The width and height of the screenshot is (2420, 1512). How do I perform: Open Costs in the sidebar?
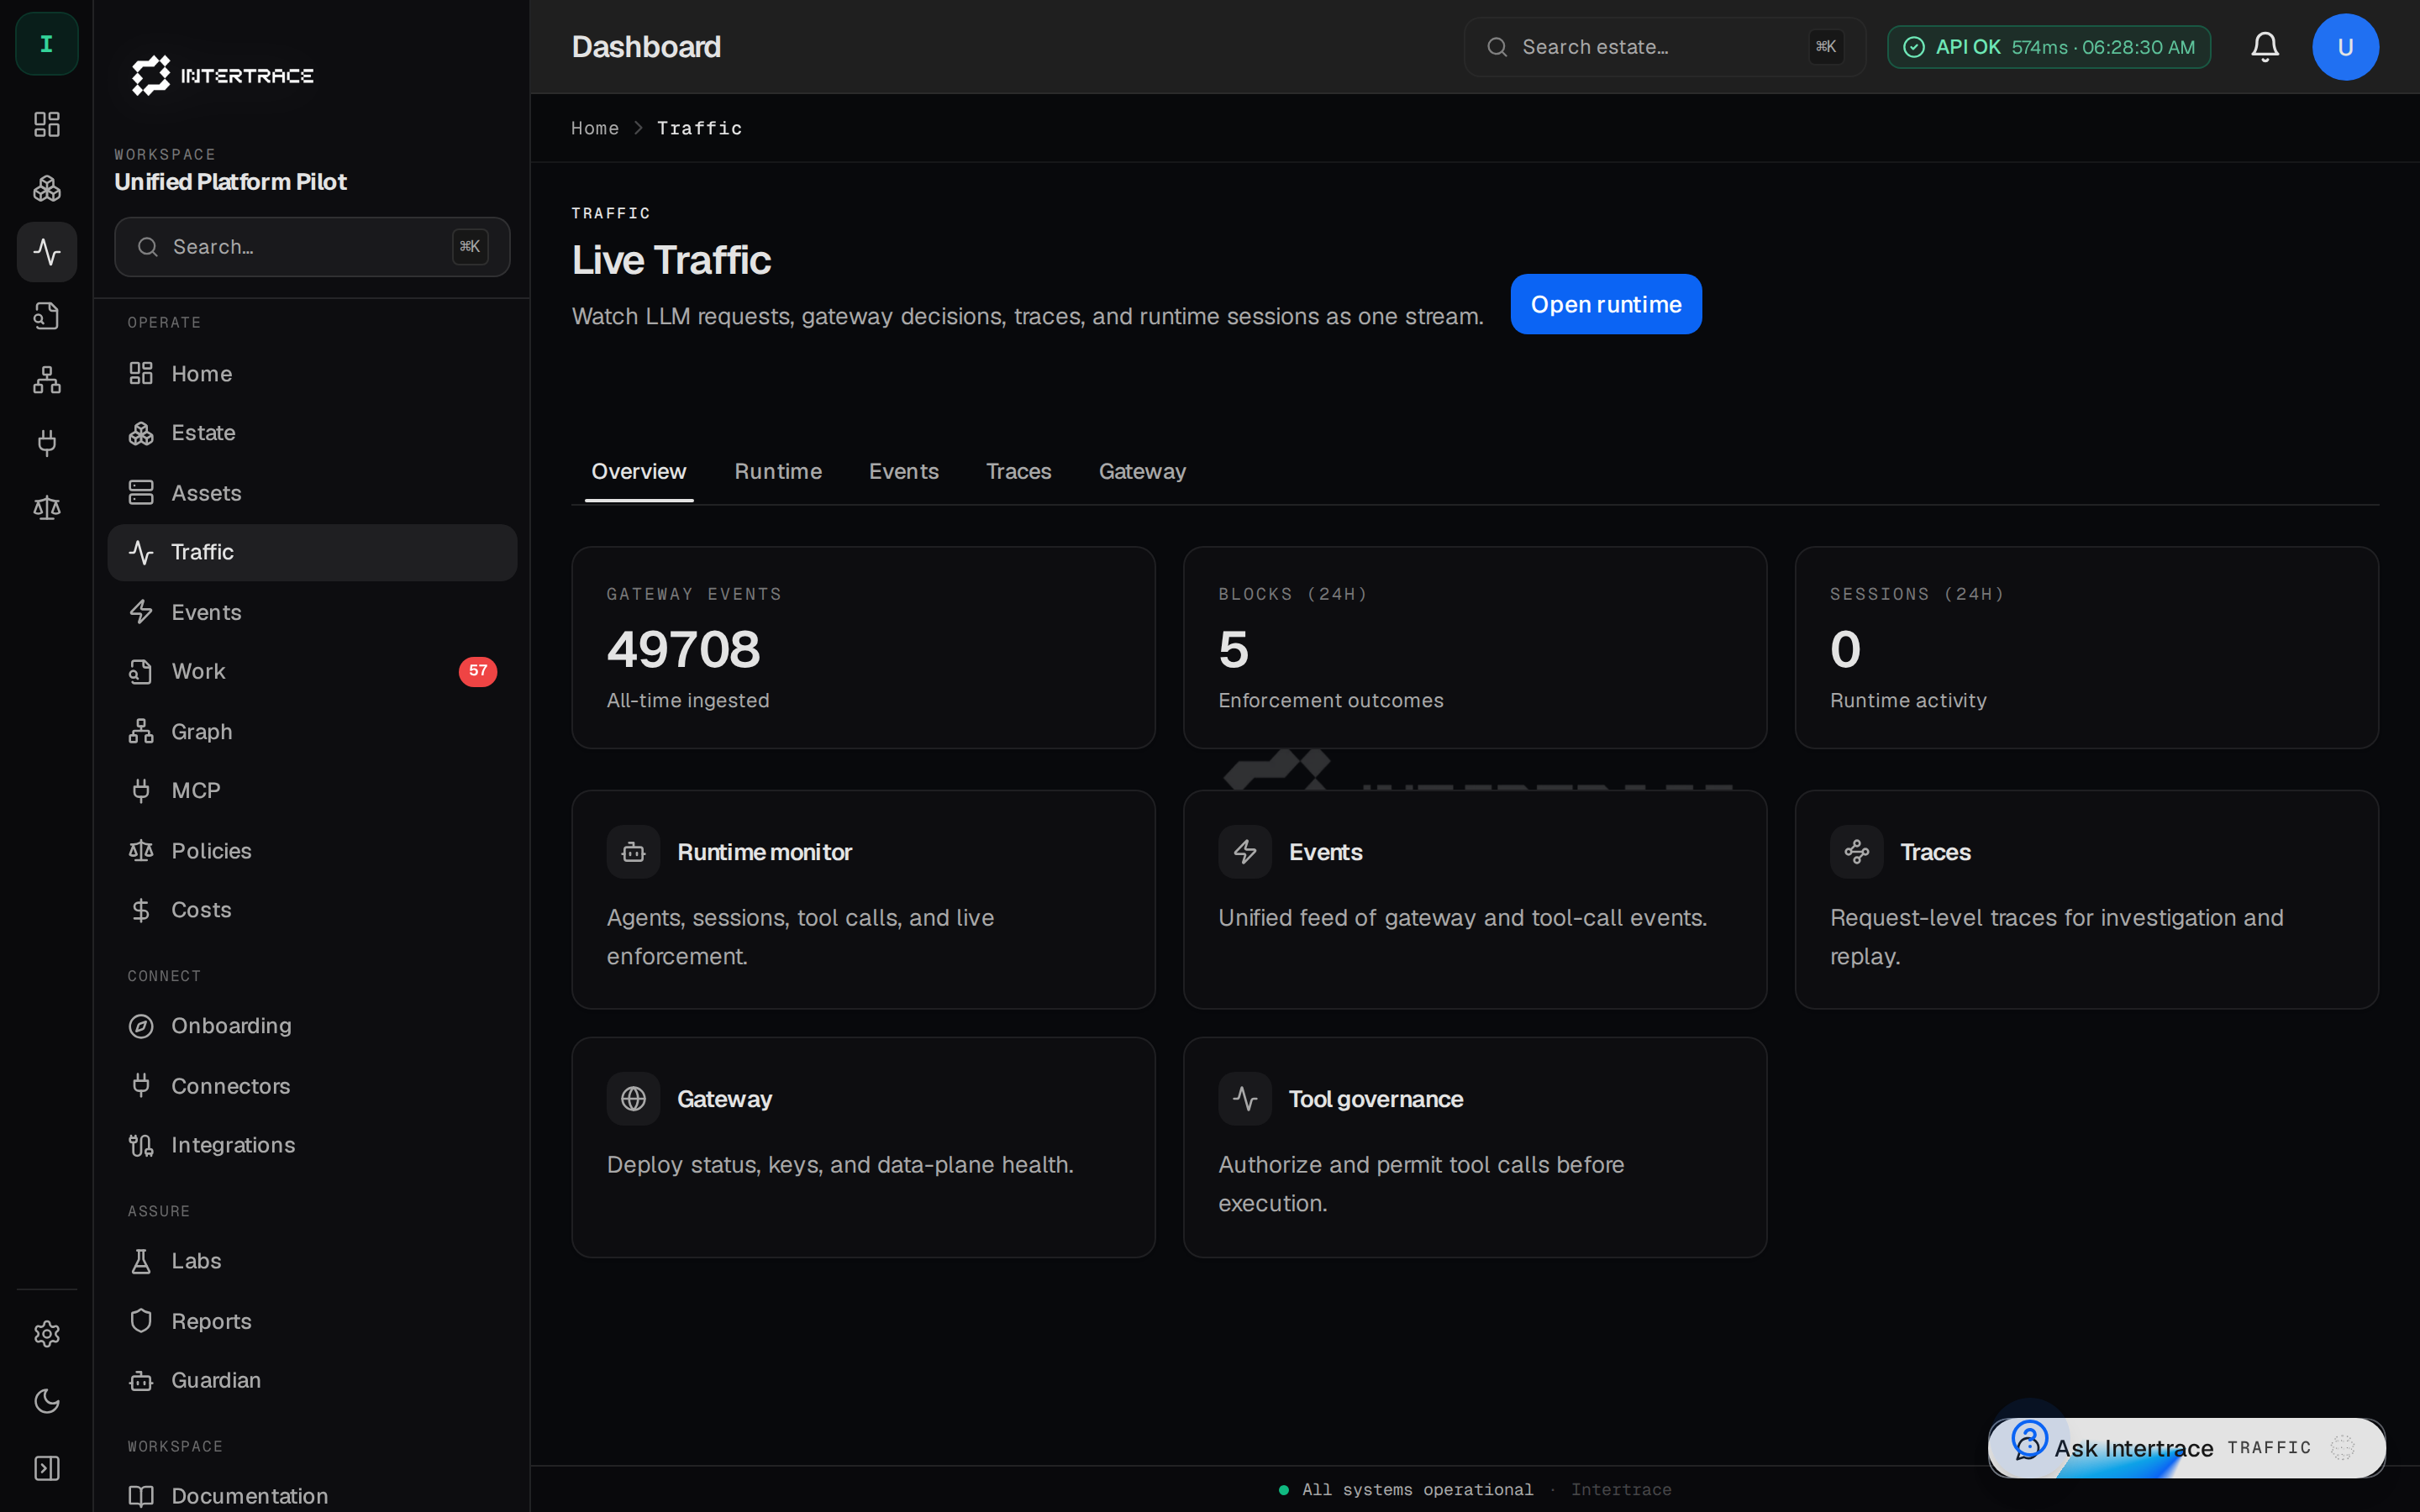tap(312, 910)
